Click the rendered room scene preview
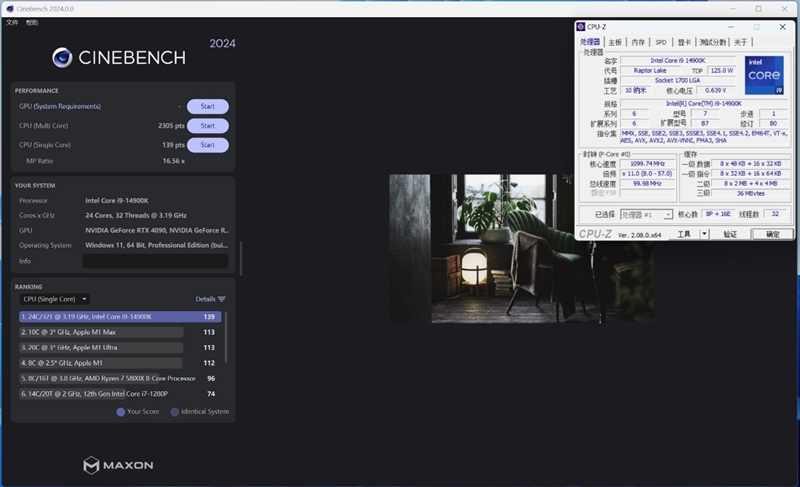 point(521,248)
